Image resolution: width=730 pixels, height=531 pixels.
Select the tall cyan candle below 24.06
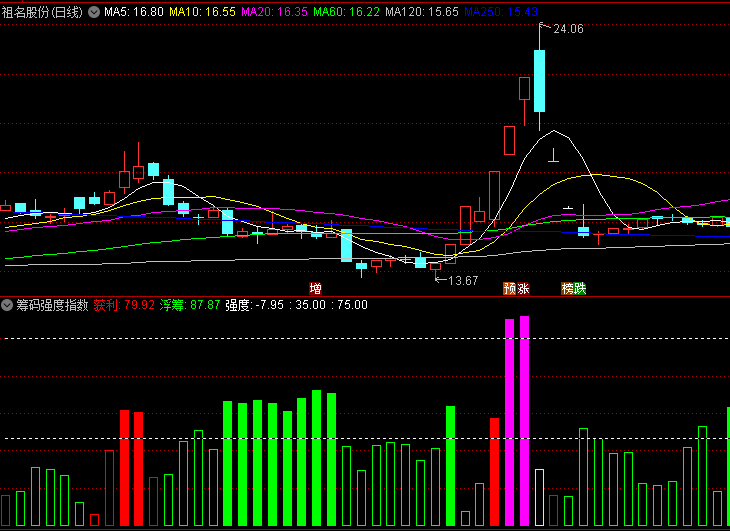pyautogui.click(x=539, y=81)
